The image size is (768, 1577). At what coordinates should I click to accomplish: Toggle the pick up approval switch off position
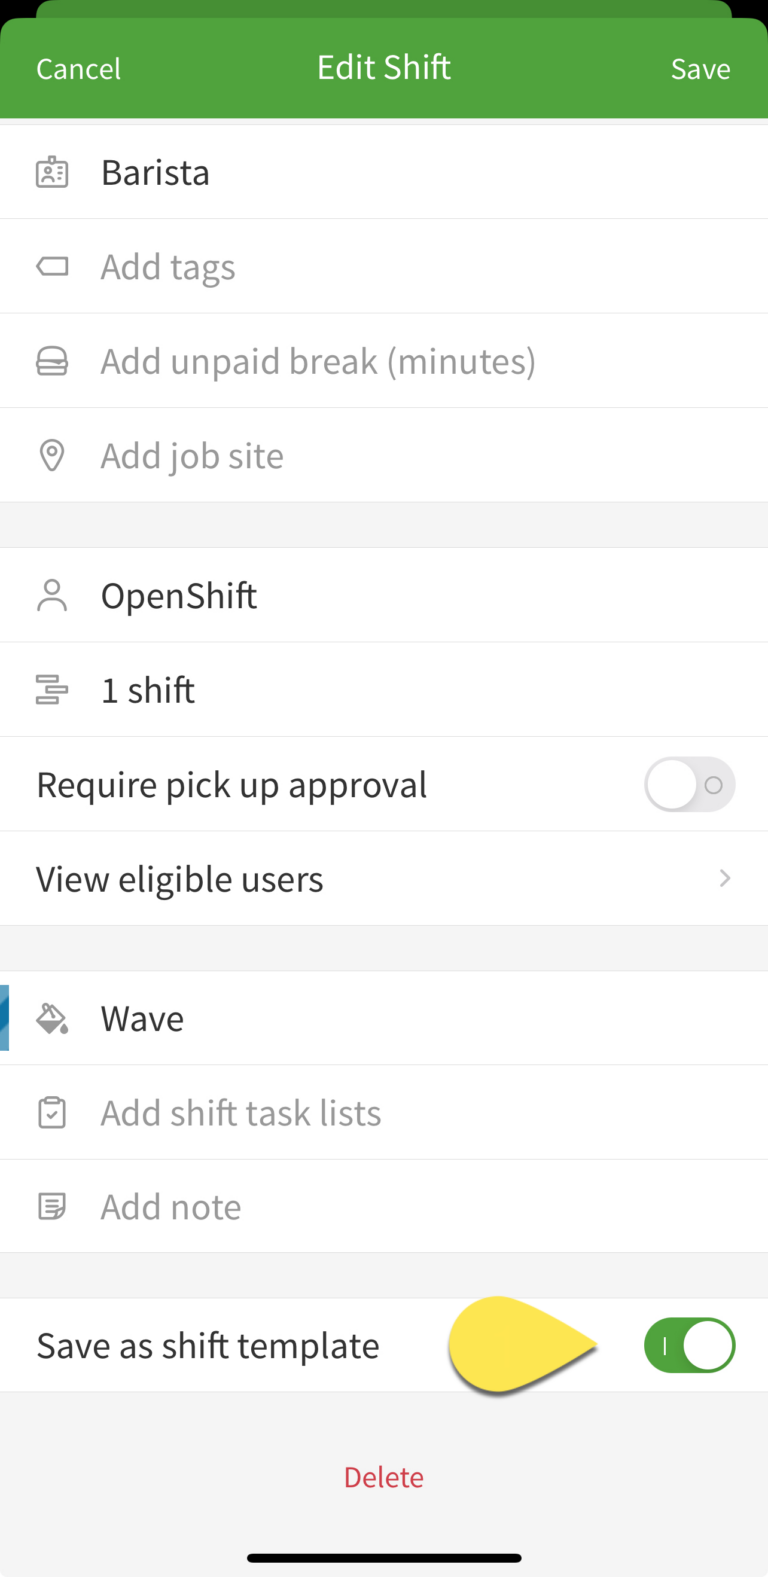point(689,784)
